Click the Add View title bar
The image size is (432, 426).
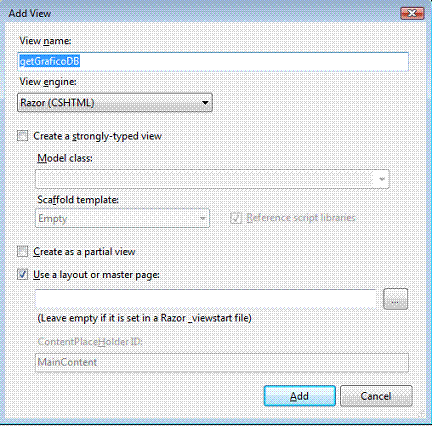point(200,13)
